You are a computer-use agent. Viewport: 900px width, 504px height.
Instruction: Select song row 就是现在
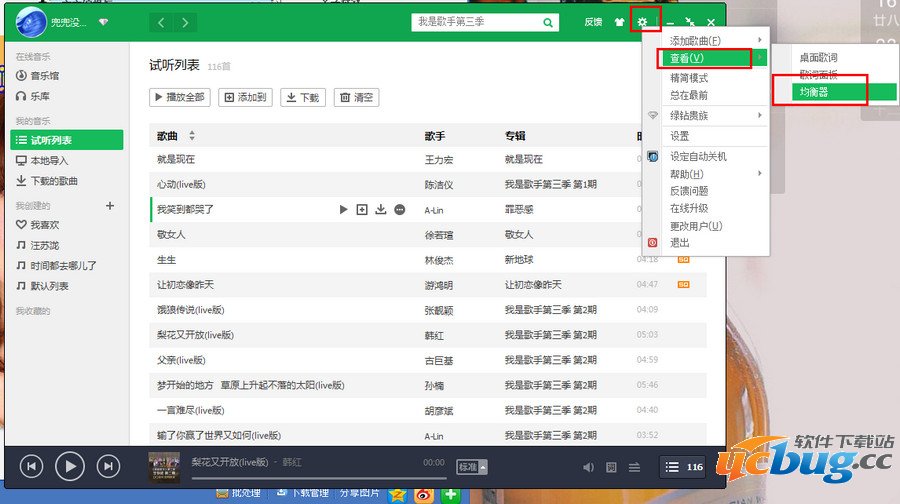[428, 160]
